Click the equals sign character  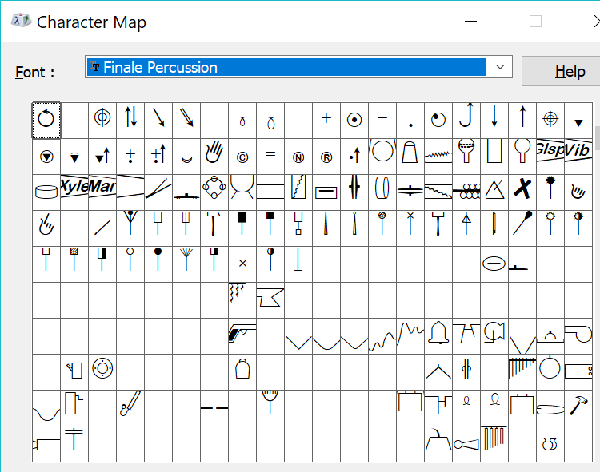point(270,155)
